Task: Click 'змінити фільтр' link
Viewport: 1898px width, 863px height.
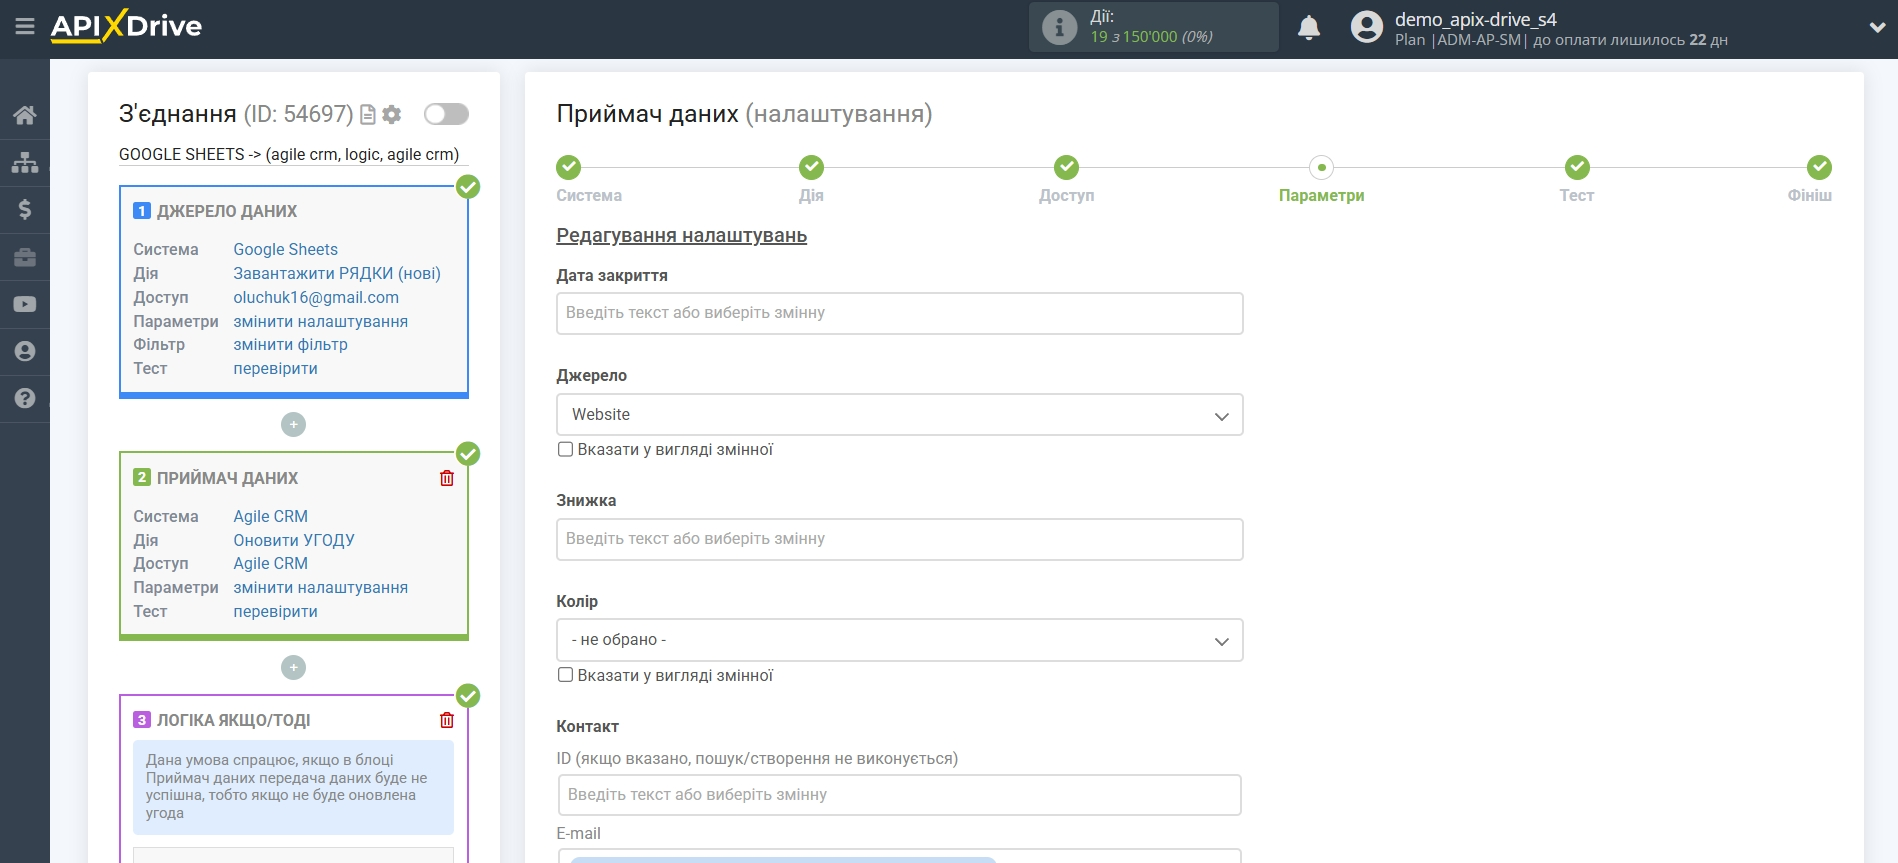Action: pyautogui.click(x=291, y=345)
